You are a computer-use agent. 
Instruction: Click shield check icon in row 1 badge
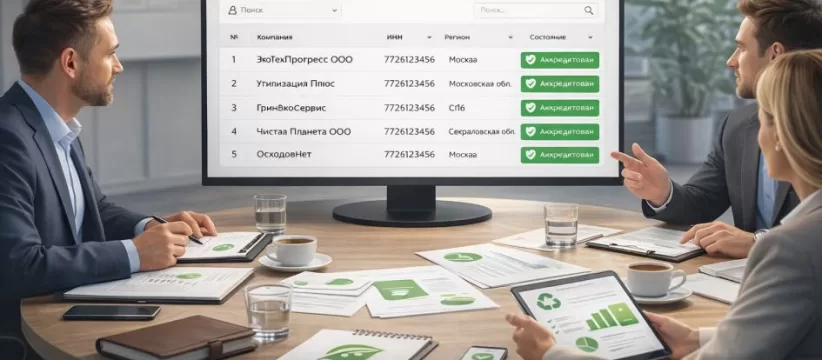pos(531,60)
